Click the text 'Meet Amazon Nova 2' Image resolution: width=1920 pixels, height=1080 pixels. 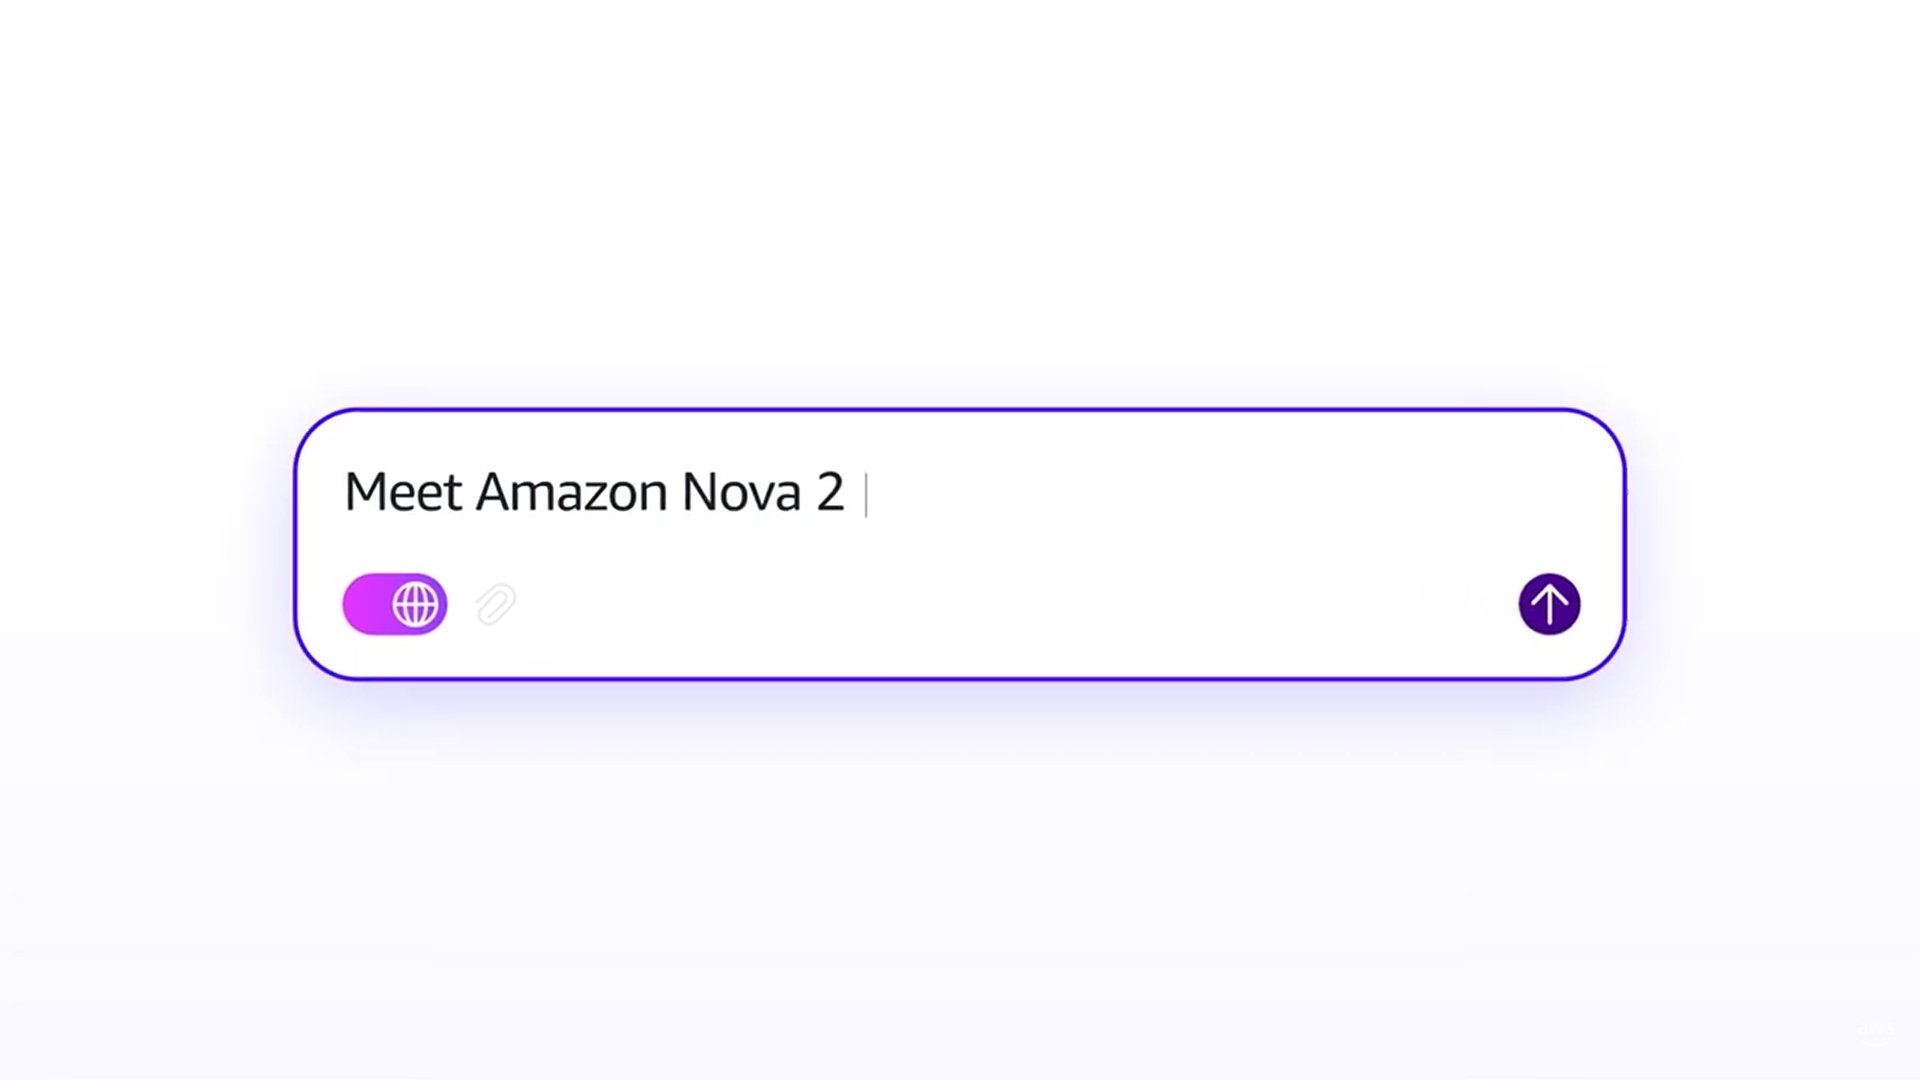594,494
